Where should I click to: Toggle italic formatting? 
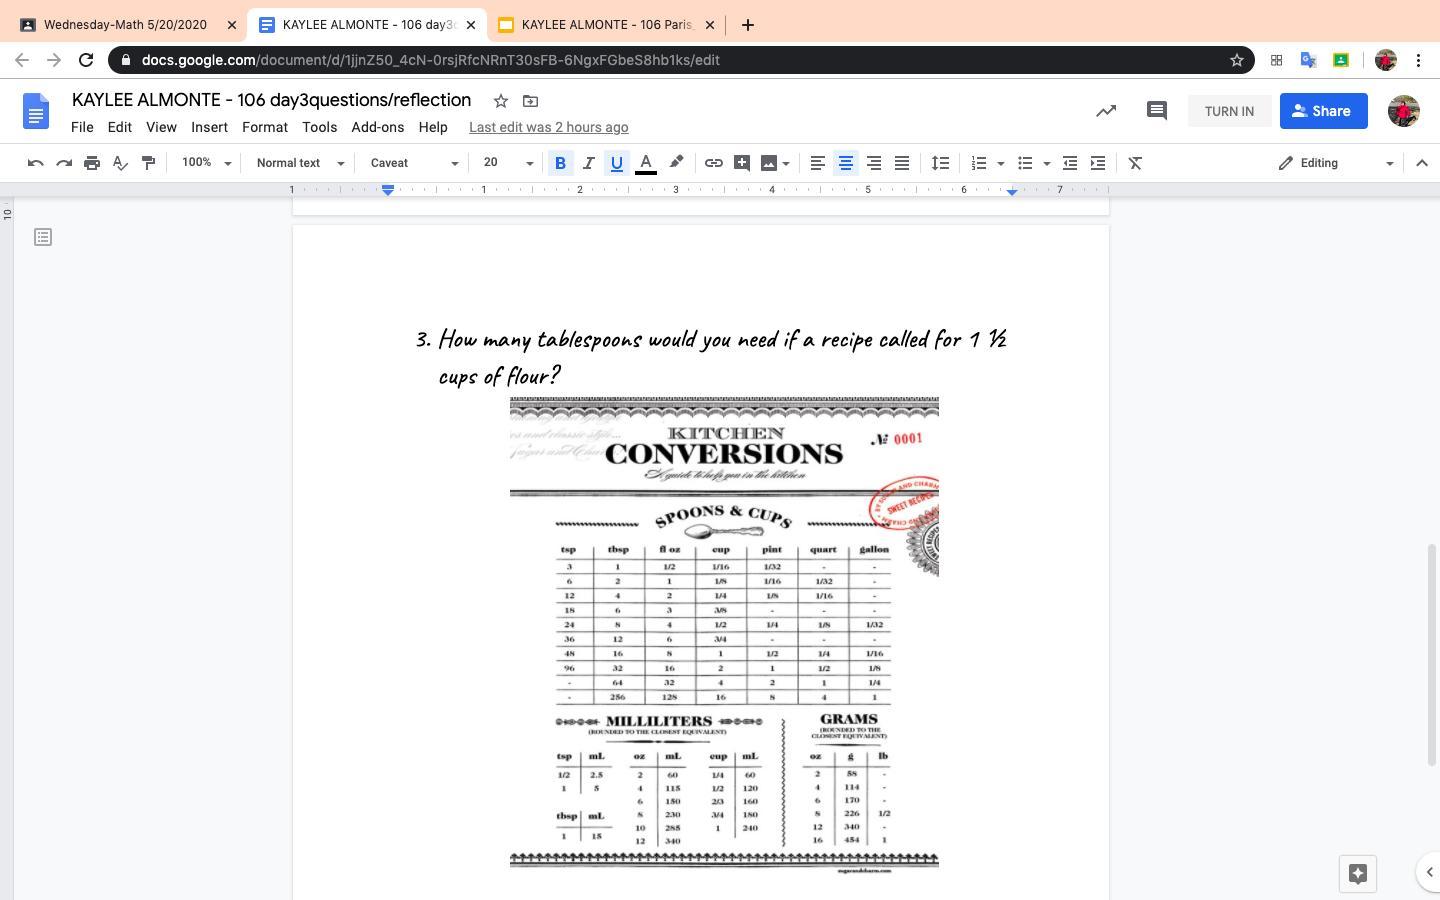[x=589, y=163]
